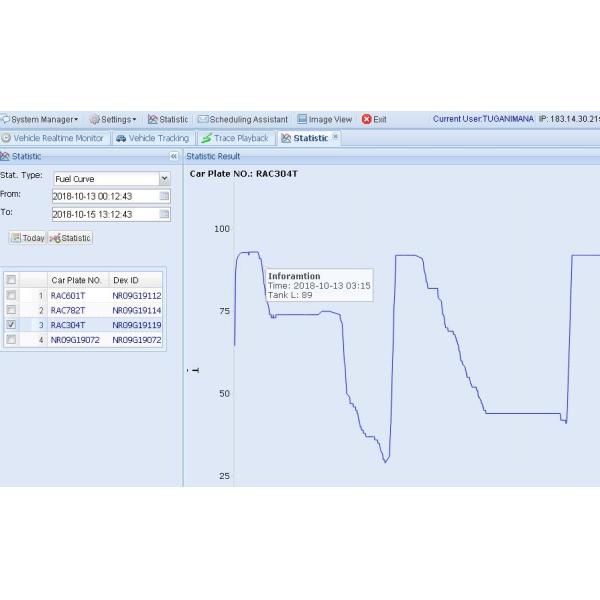Open the Settings dropdown menu
Screen dimensions: 600x600
pyautogui.click(x=113, y=119)
